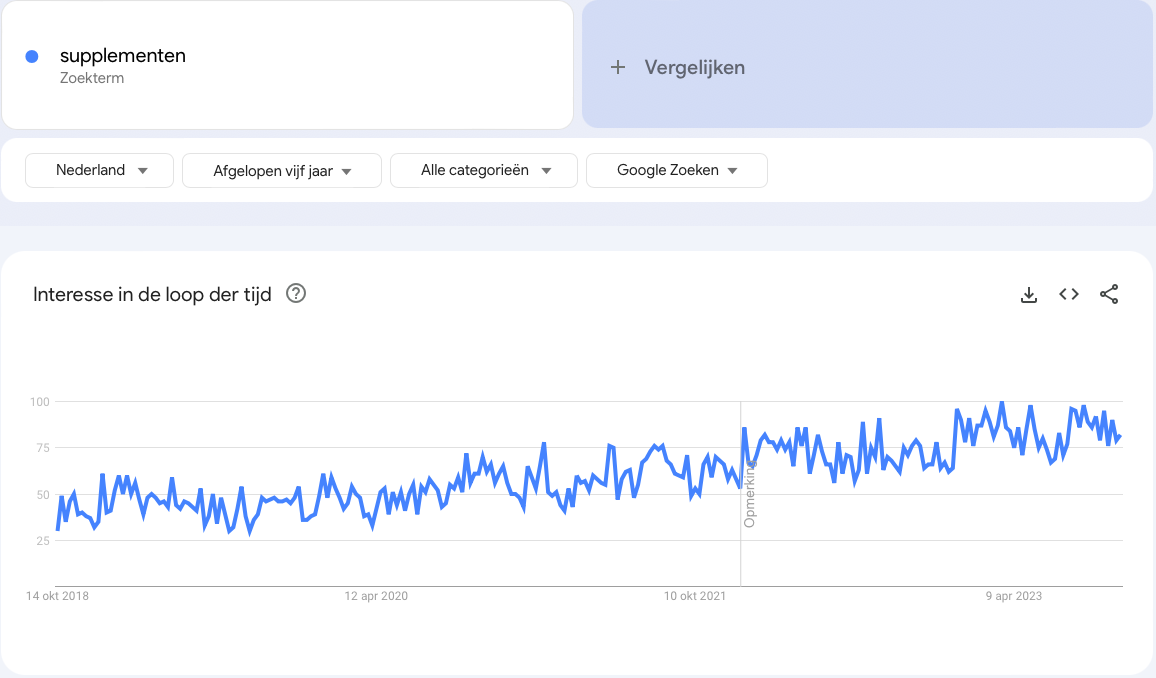Click the "9 apr 2023" axis label
The image size is (1156, 678).
pos(1014,595)
